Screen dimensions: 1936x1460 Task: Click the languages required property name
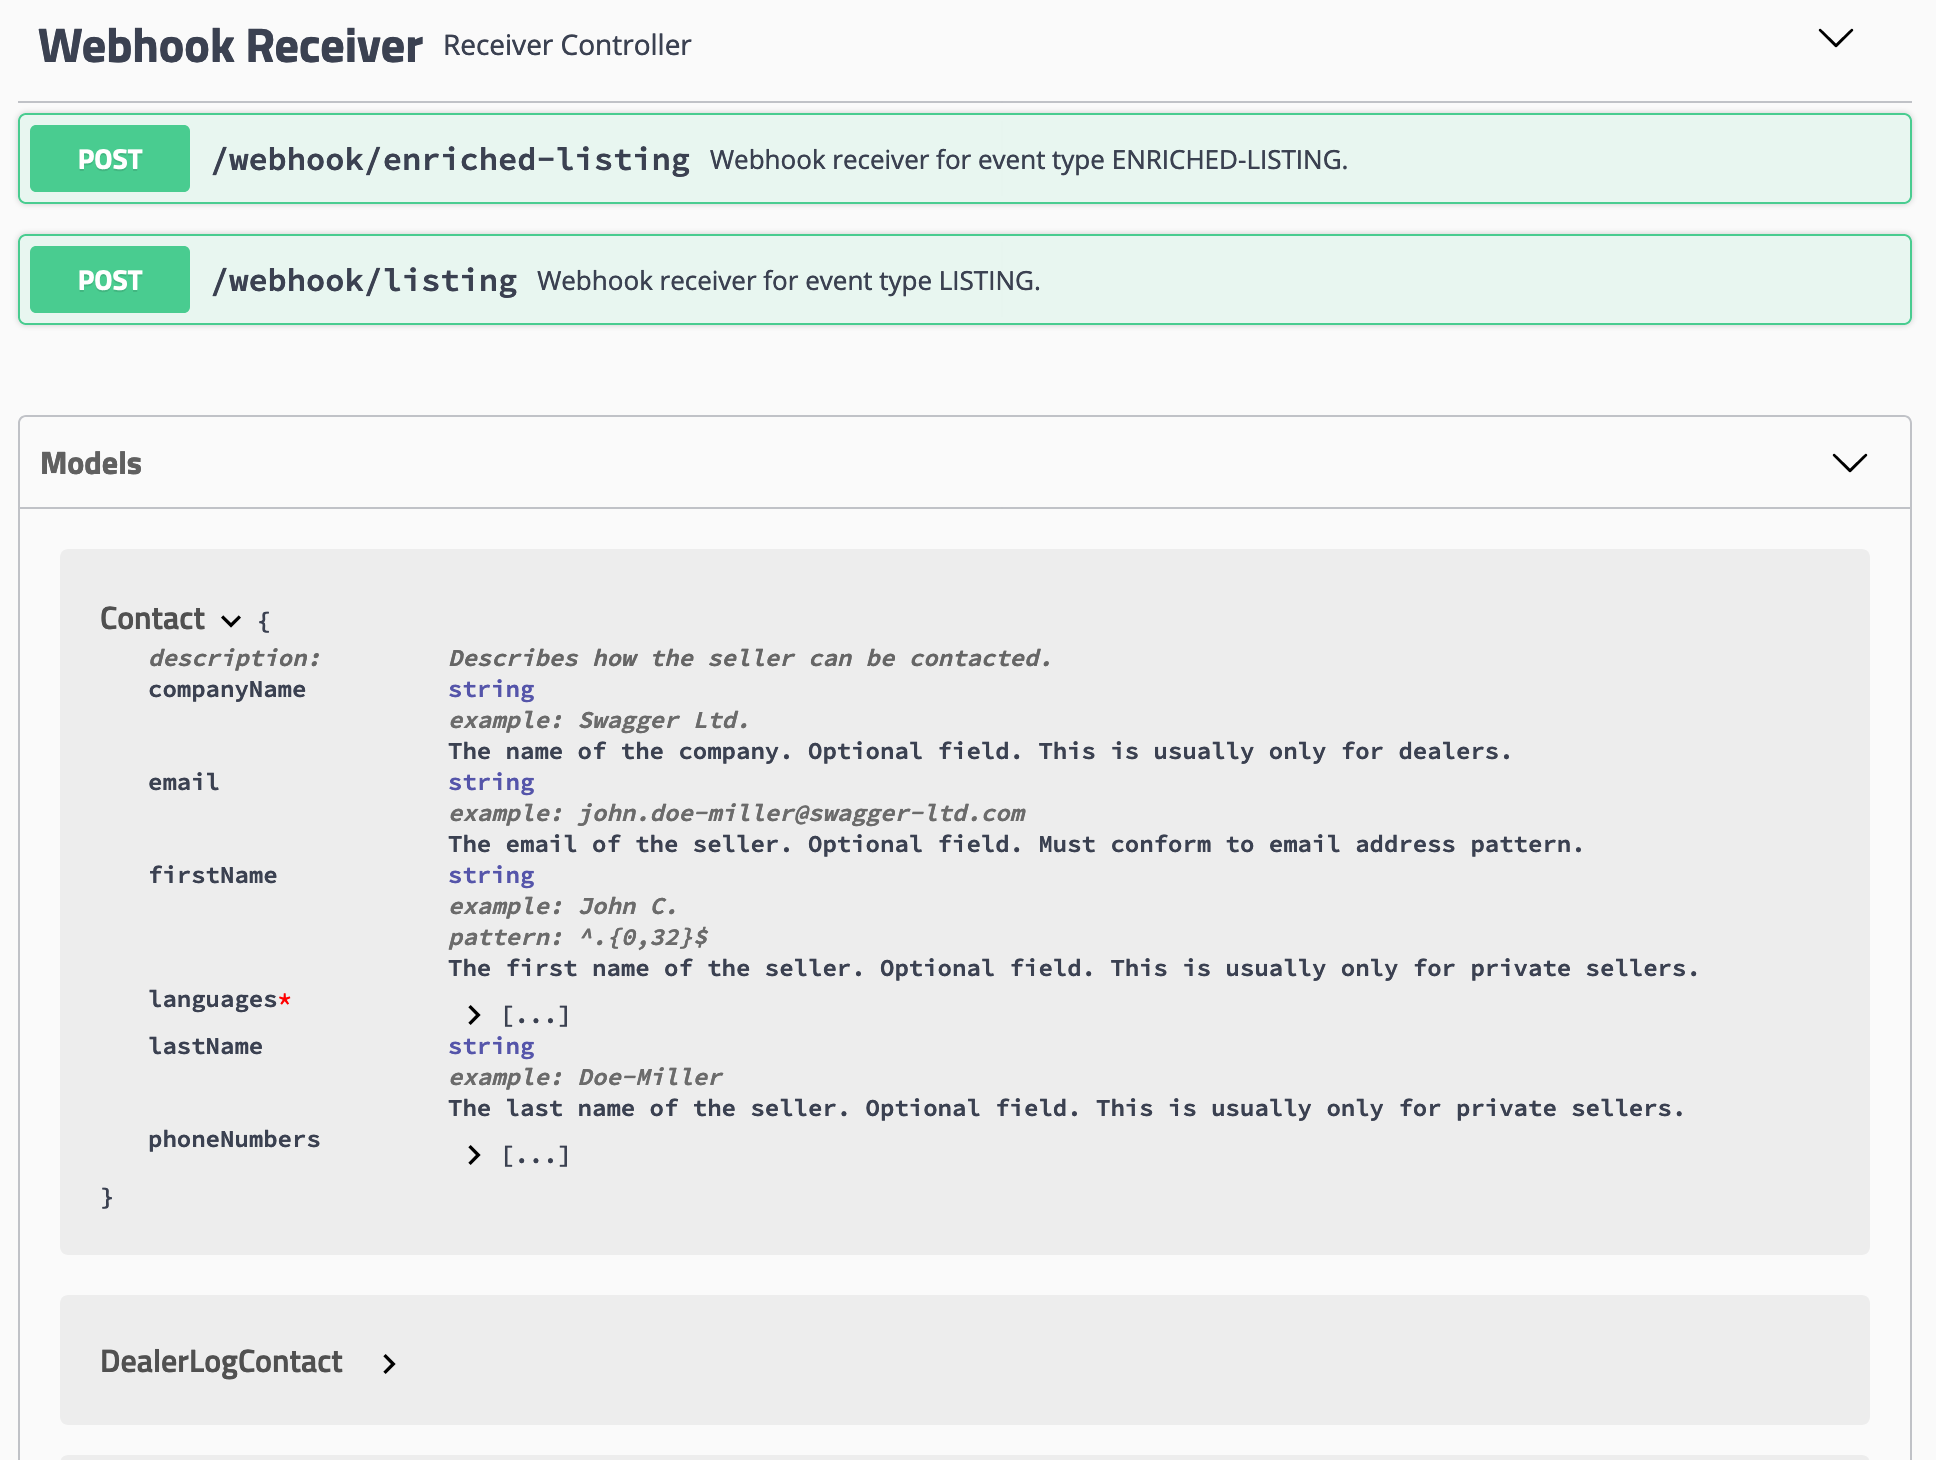213,999
